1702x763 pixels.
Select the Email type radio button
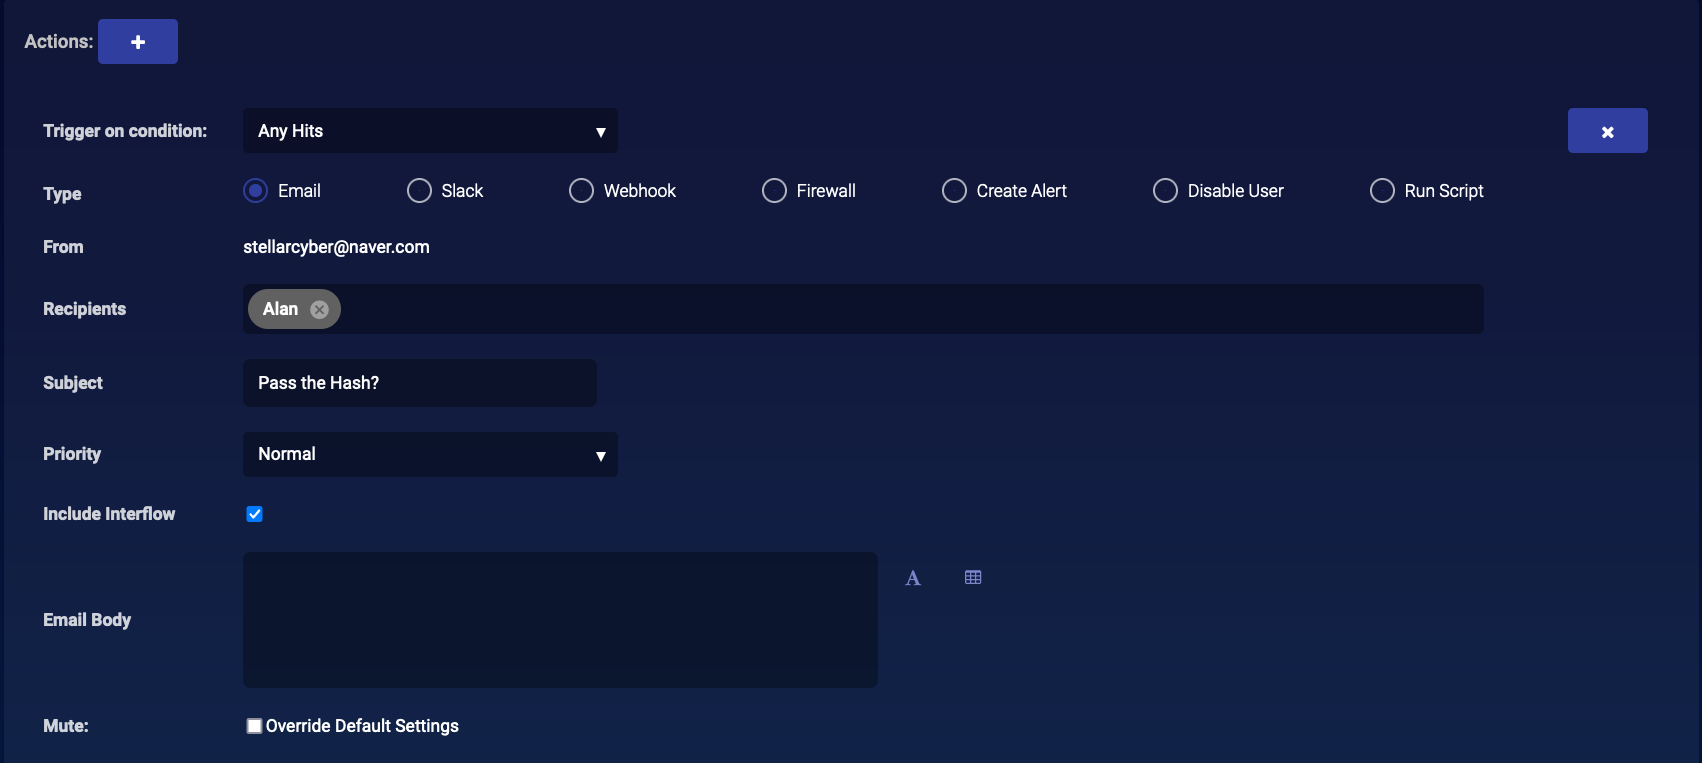pos(256,191)
